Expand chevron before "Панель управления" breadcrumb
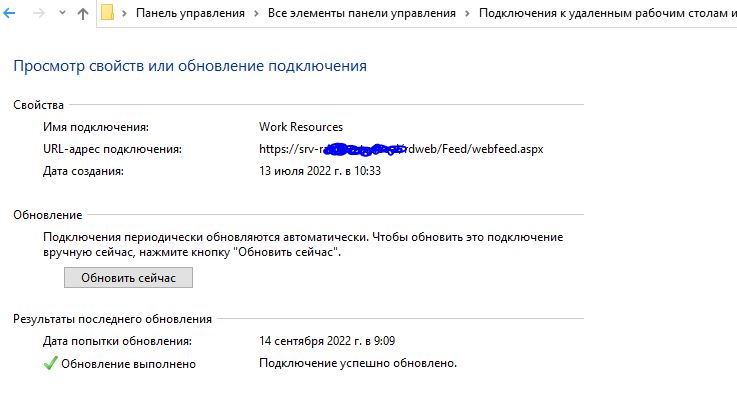This screenshot has height=394, width=737. click(124, 13)
